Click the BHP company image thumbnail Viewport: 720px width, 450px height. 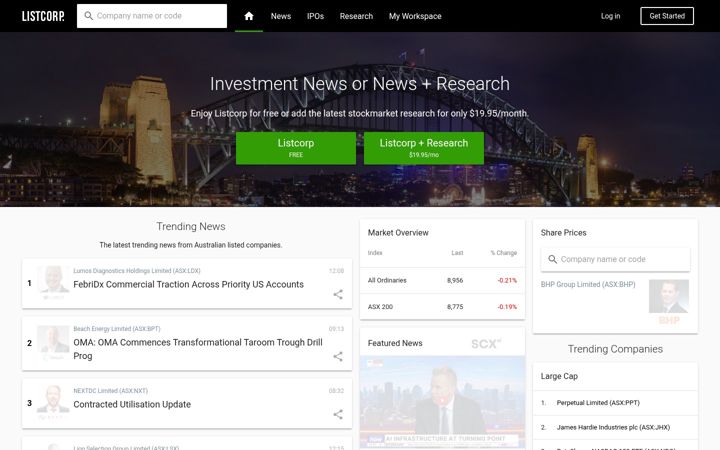pos(669,302)
